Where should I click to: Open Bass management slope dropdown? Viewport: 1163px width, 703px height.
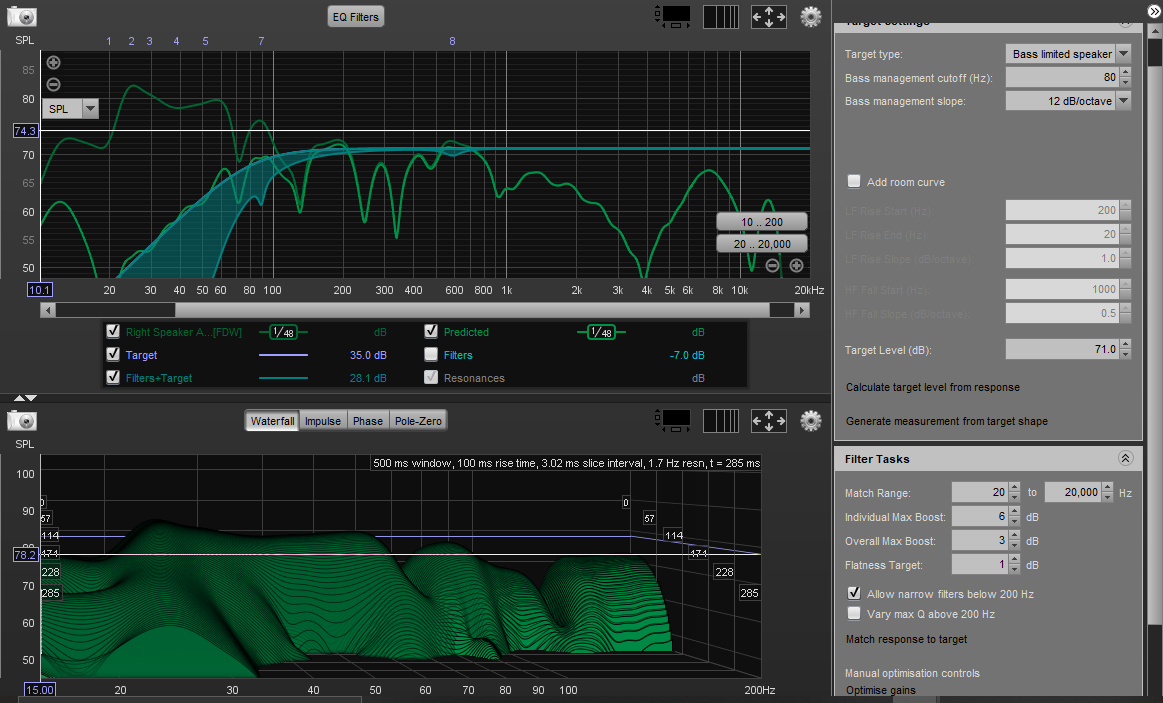[x=1124, y=101]
